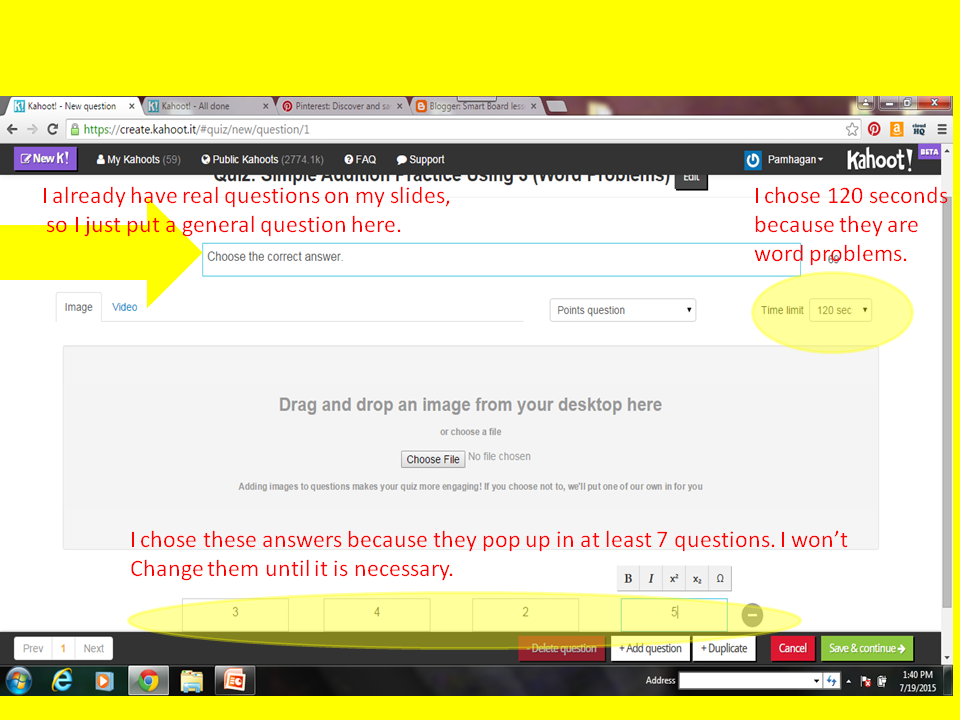960x720 pixels.
Task: Click the Kahoot! logo
Action: click(x=879, y=160)
